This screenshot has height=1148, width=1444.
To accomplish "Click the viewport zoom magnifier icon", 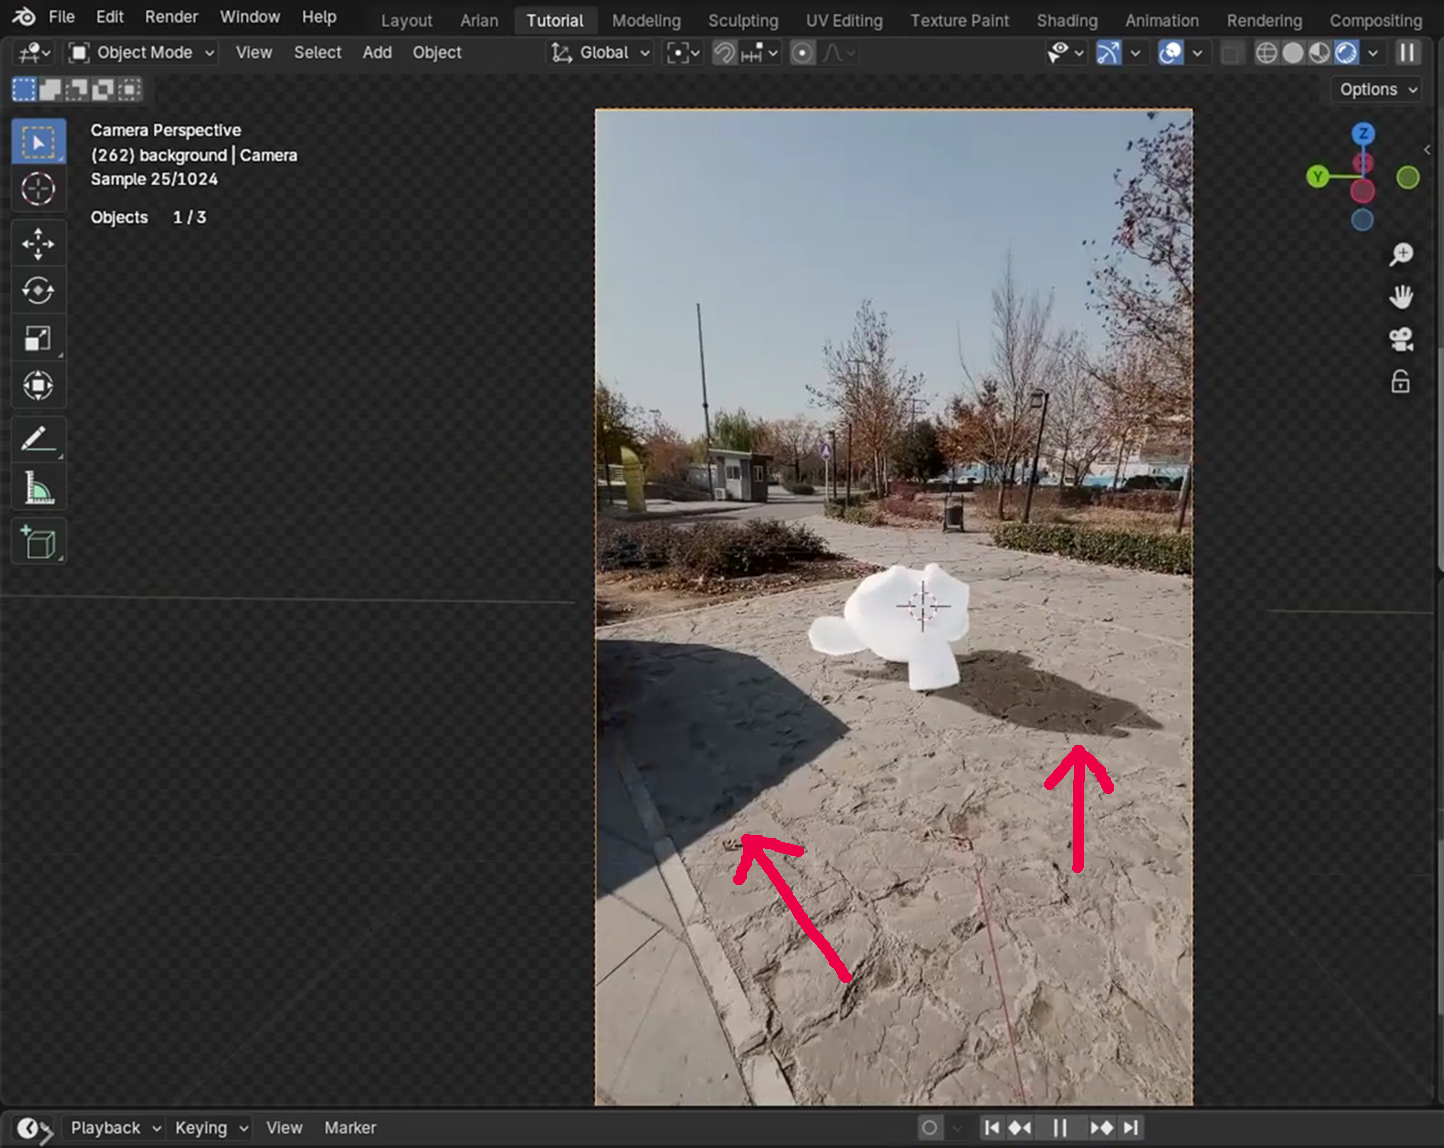I will pos(1401,255).
